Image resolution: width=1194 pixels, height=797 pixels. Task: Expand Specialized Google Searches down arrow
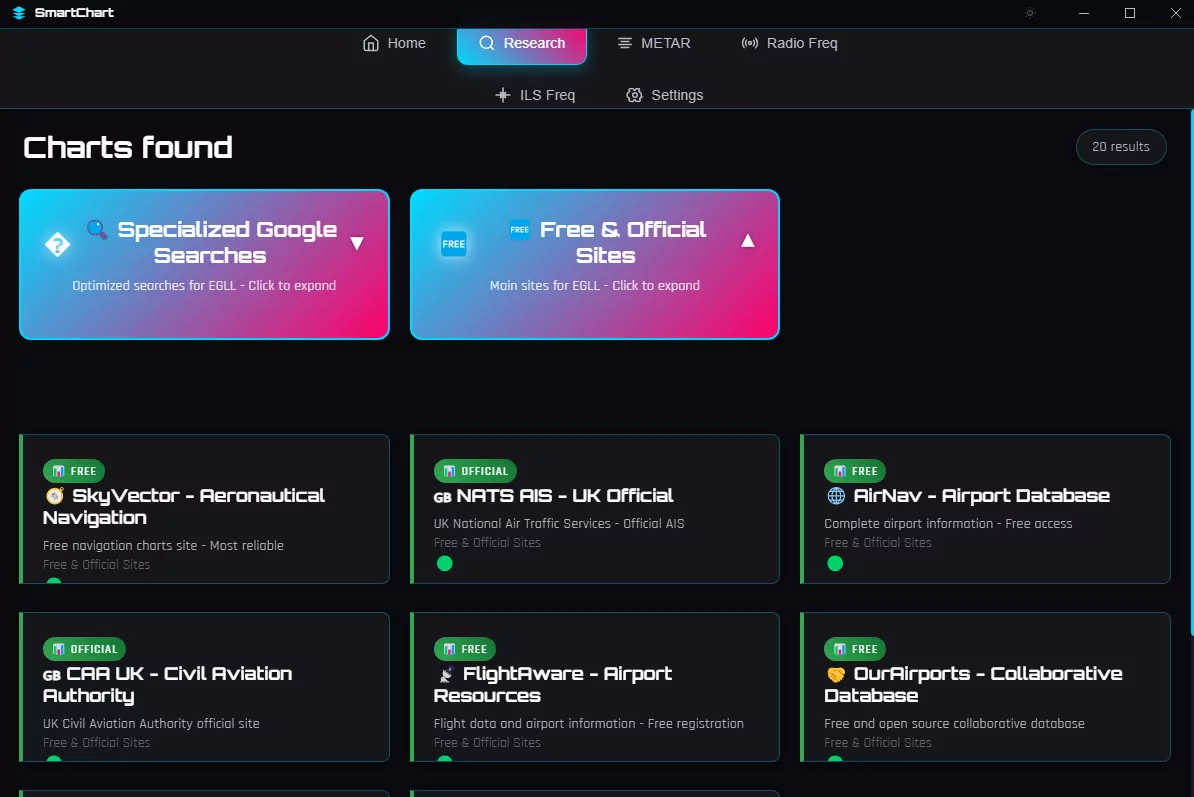(x=357, y=243)
